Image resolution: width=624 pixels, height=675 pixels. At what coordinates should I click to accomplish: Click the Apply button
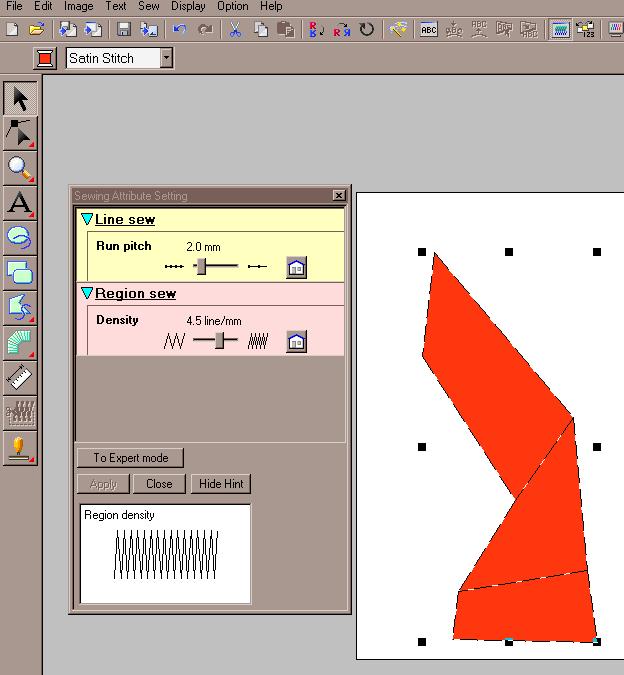pyautogui.click(x=103, y=484)
